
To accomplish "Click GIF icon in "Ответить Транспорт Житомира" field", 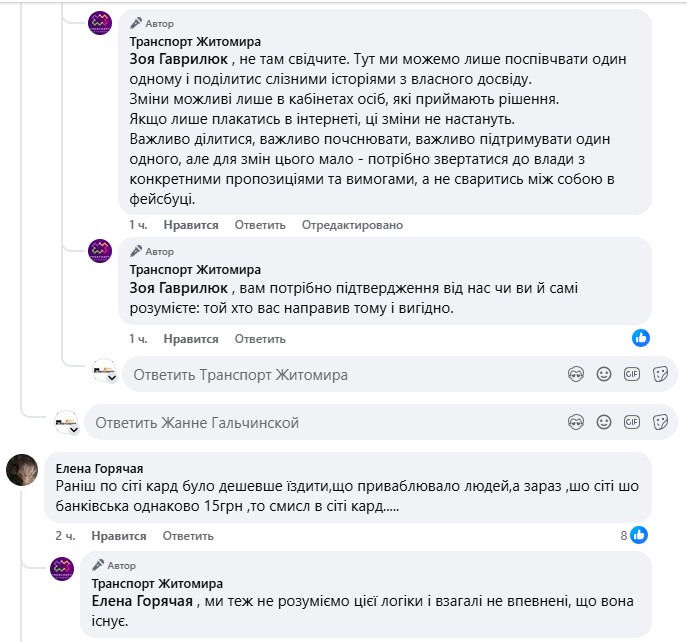I will coord(631,375).
